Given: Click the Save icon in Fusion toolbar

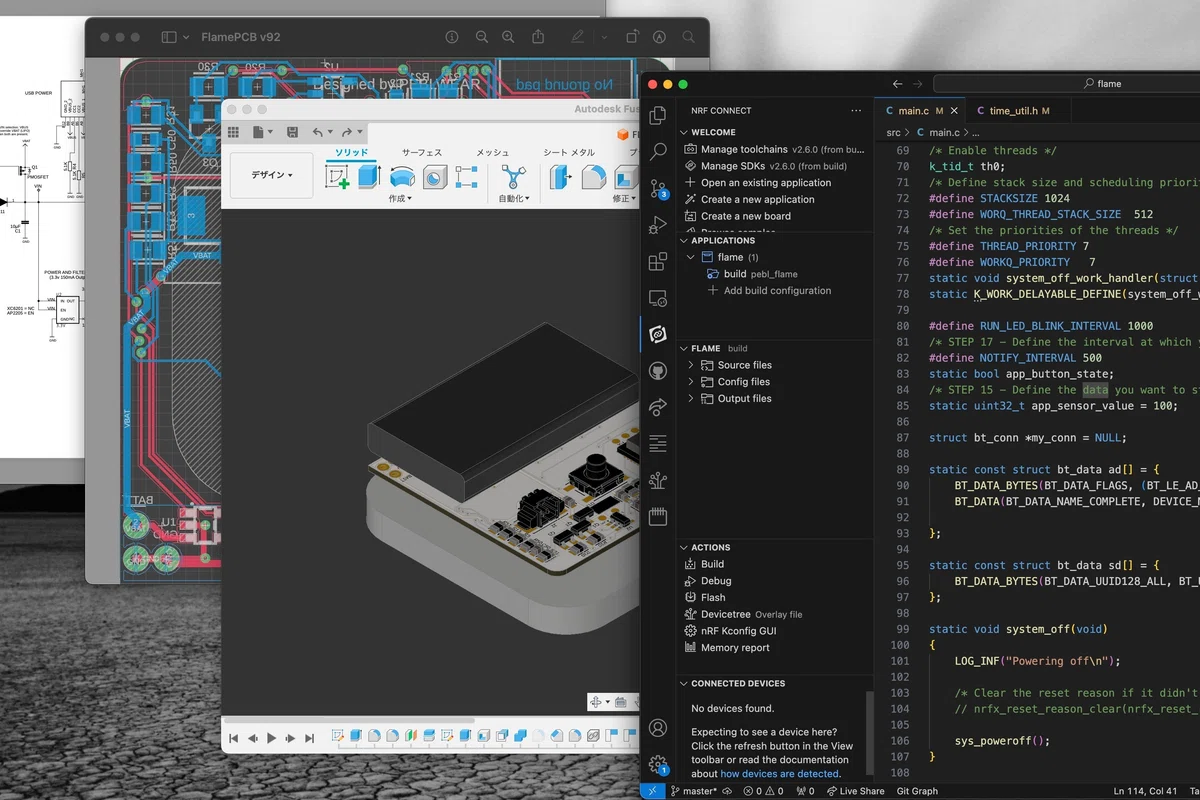Looking at the screenshot, I should (x=292, y=132).
